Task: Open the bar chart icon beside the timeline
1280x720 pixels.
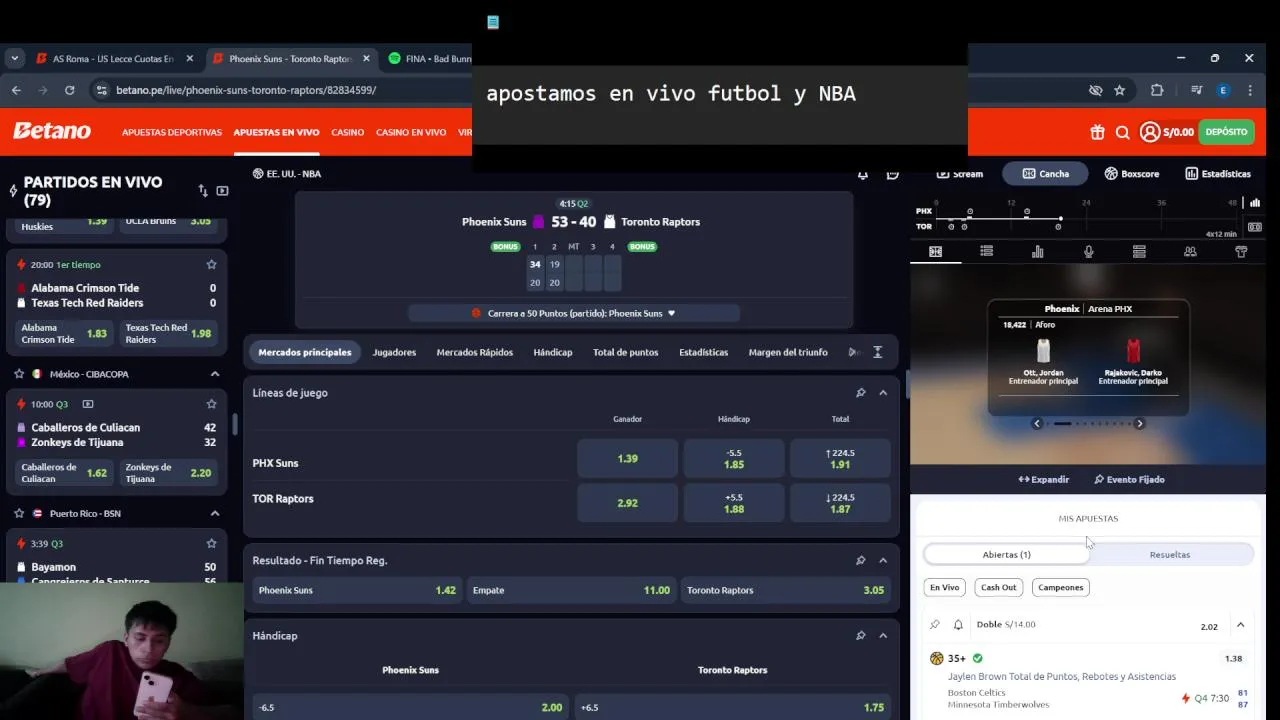Action: 1255,203
